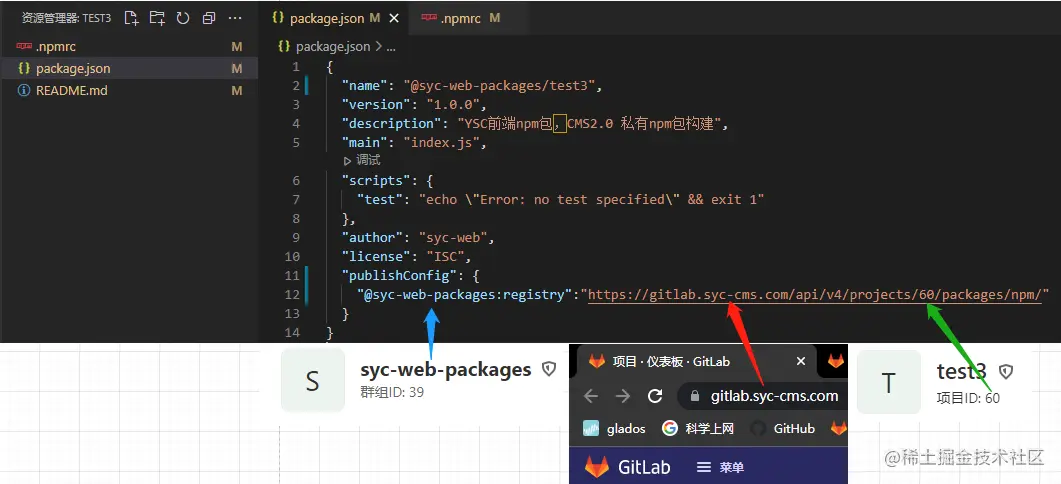
Task: Click the 项目ID: 60 text
Action: [968, 398]
